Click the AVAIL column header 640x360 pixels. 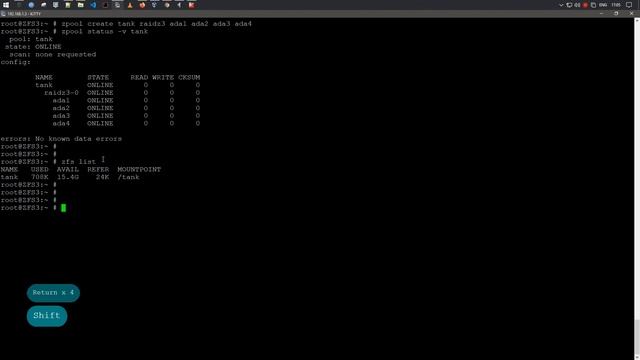click(68, 169)
